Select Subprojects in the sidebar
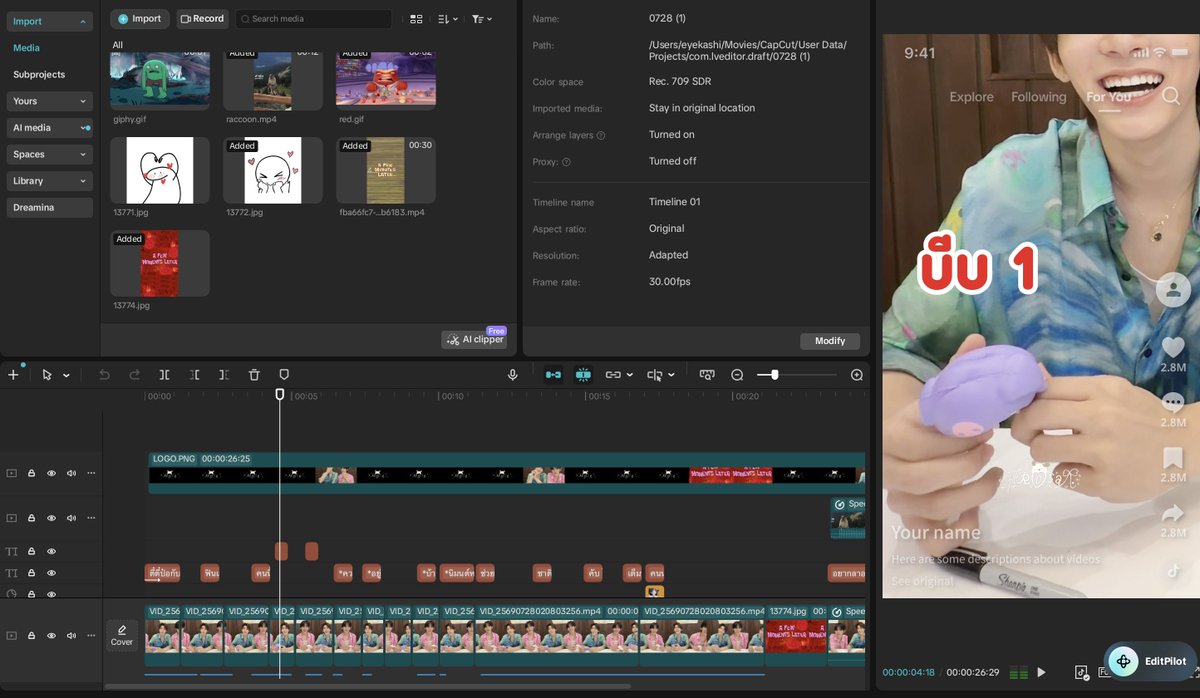1200x698 pixels. coord(39,74)
